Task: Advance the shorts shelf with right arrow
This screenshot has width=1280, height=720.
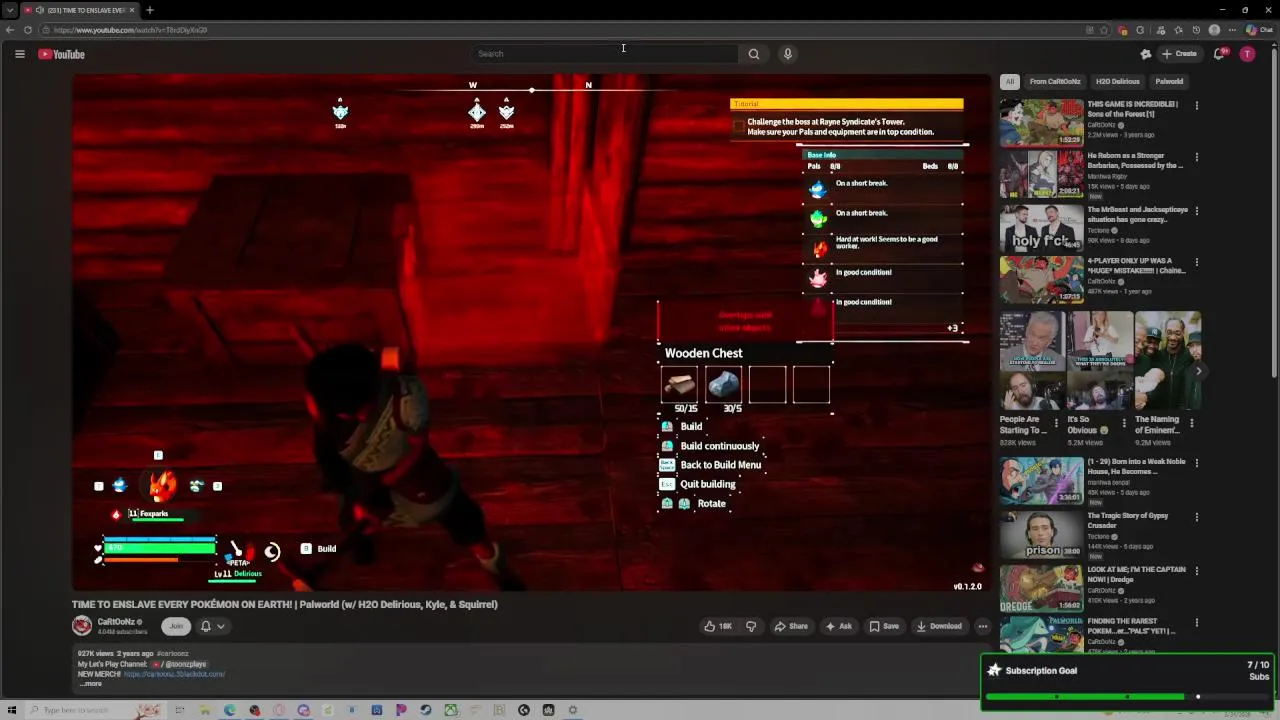Action: (1198, 371)
